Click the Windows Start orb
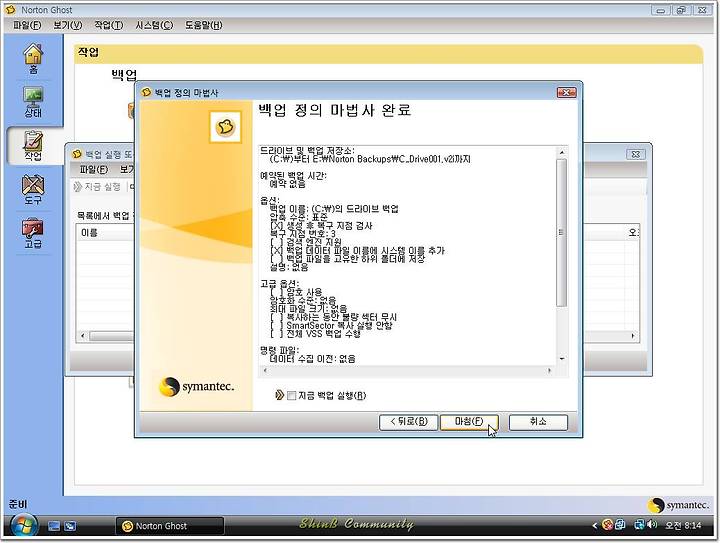 [24, 526]
